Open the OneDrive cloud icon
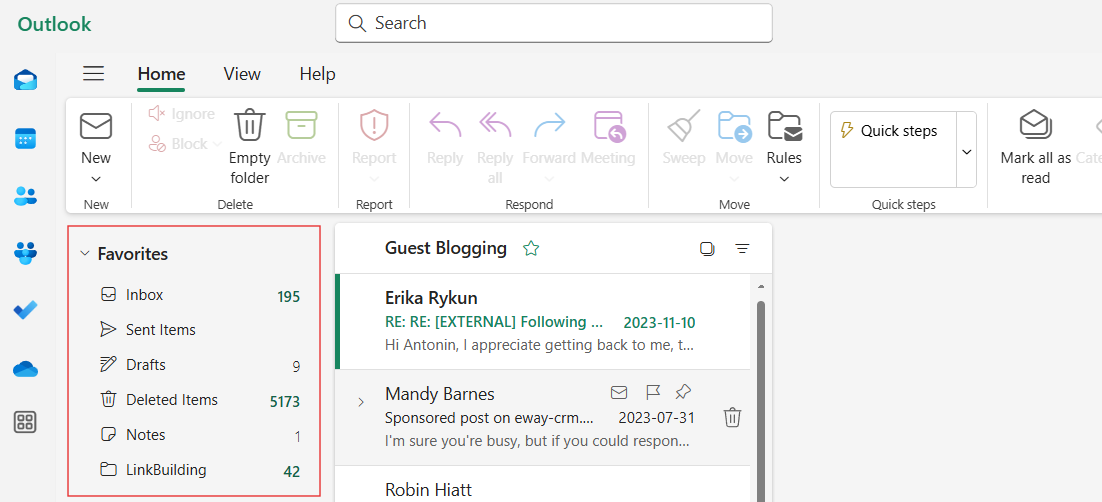 point(26,368)
